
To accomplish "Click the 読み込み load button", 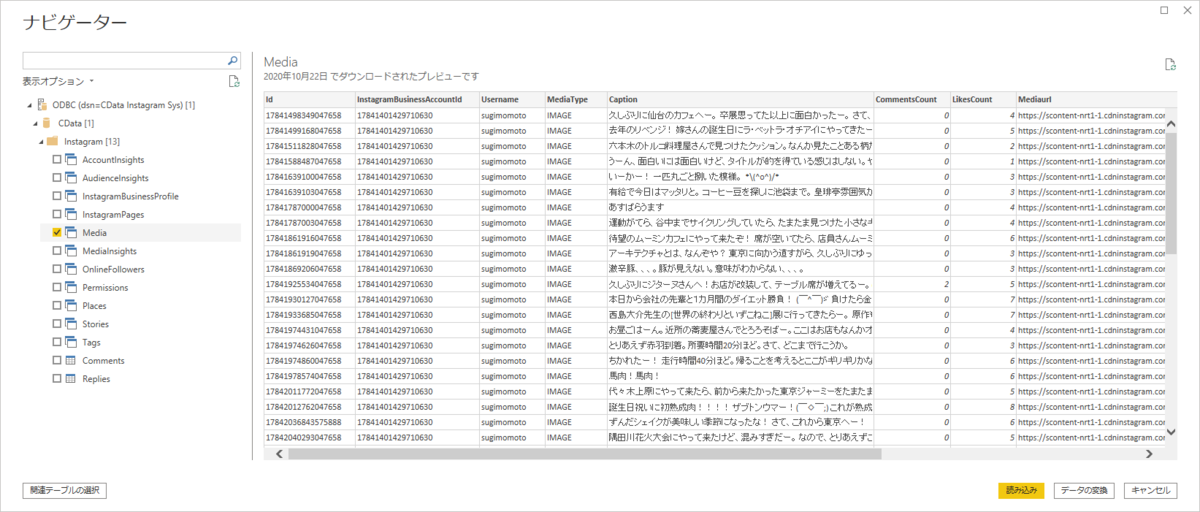I will click(1021, 490).
